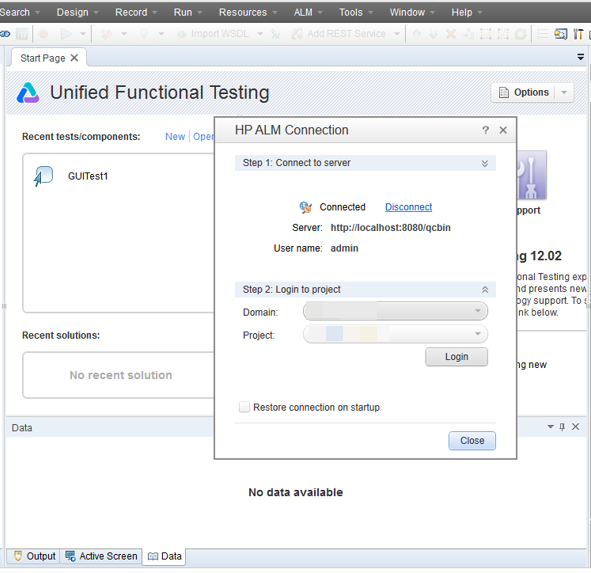Click the Unified Functional Testing logo
This screenshot has width=591, height=573.
click(x=28, y=93)
